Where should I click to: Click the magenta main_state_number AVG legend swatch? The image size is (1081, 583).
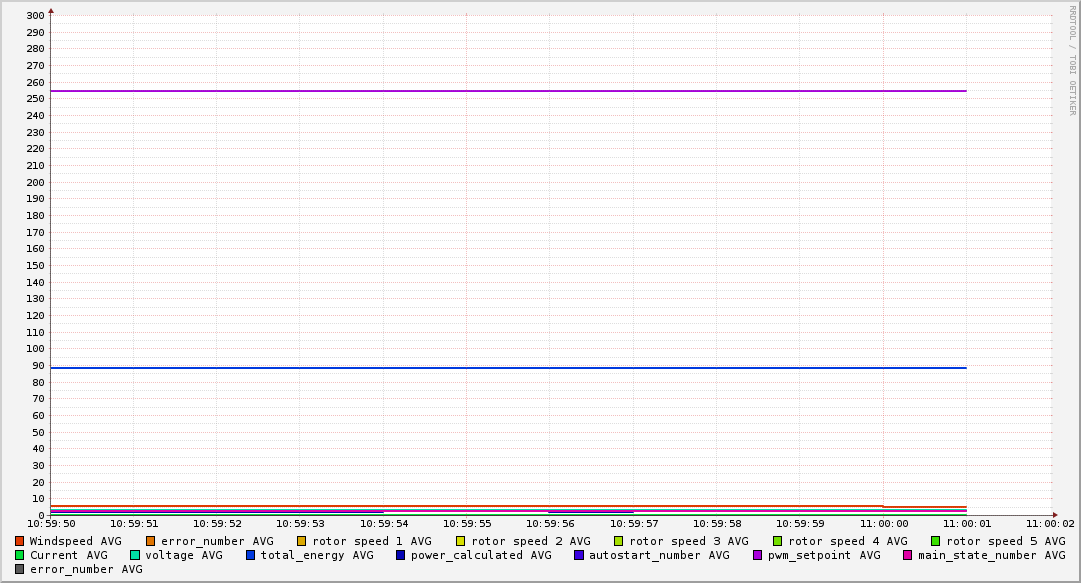tap(908, 555)
